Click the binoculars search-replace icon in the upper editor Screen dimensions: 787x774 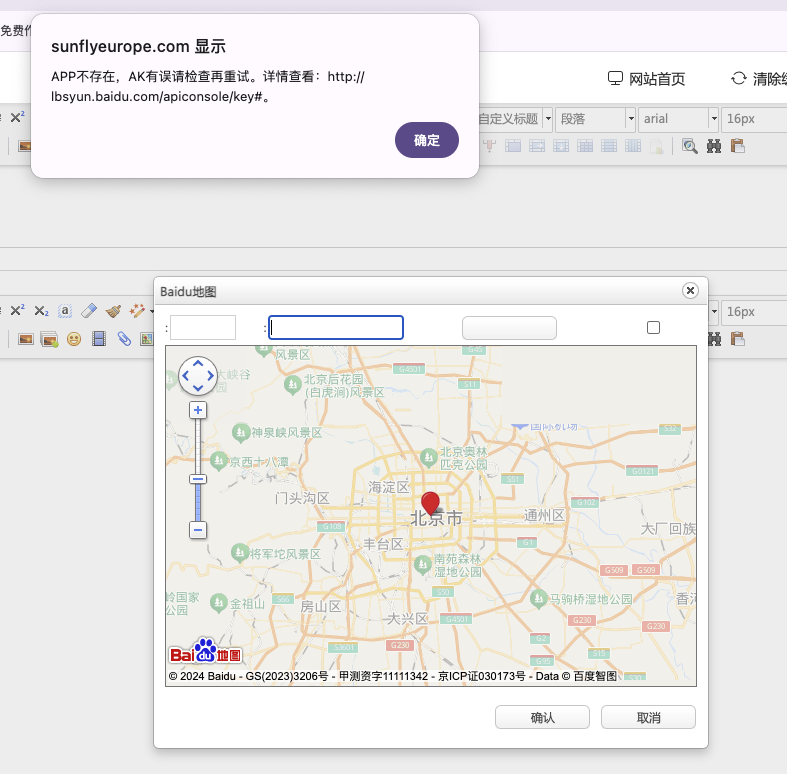[714, 146]
